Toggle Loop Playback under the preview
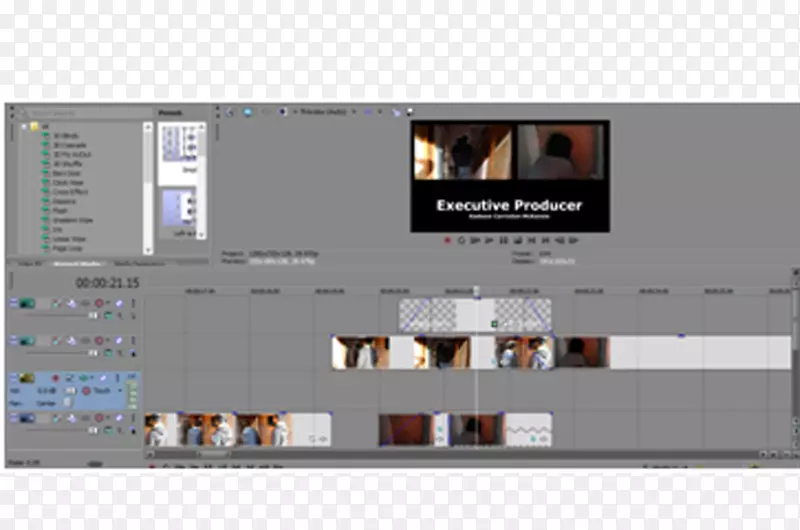 click(x=461, y=240)
